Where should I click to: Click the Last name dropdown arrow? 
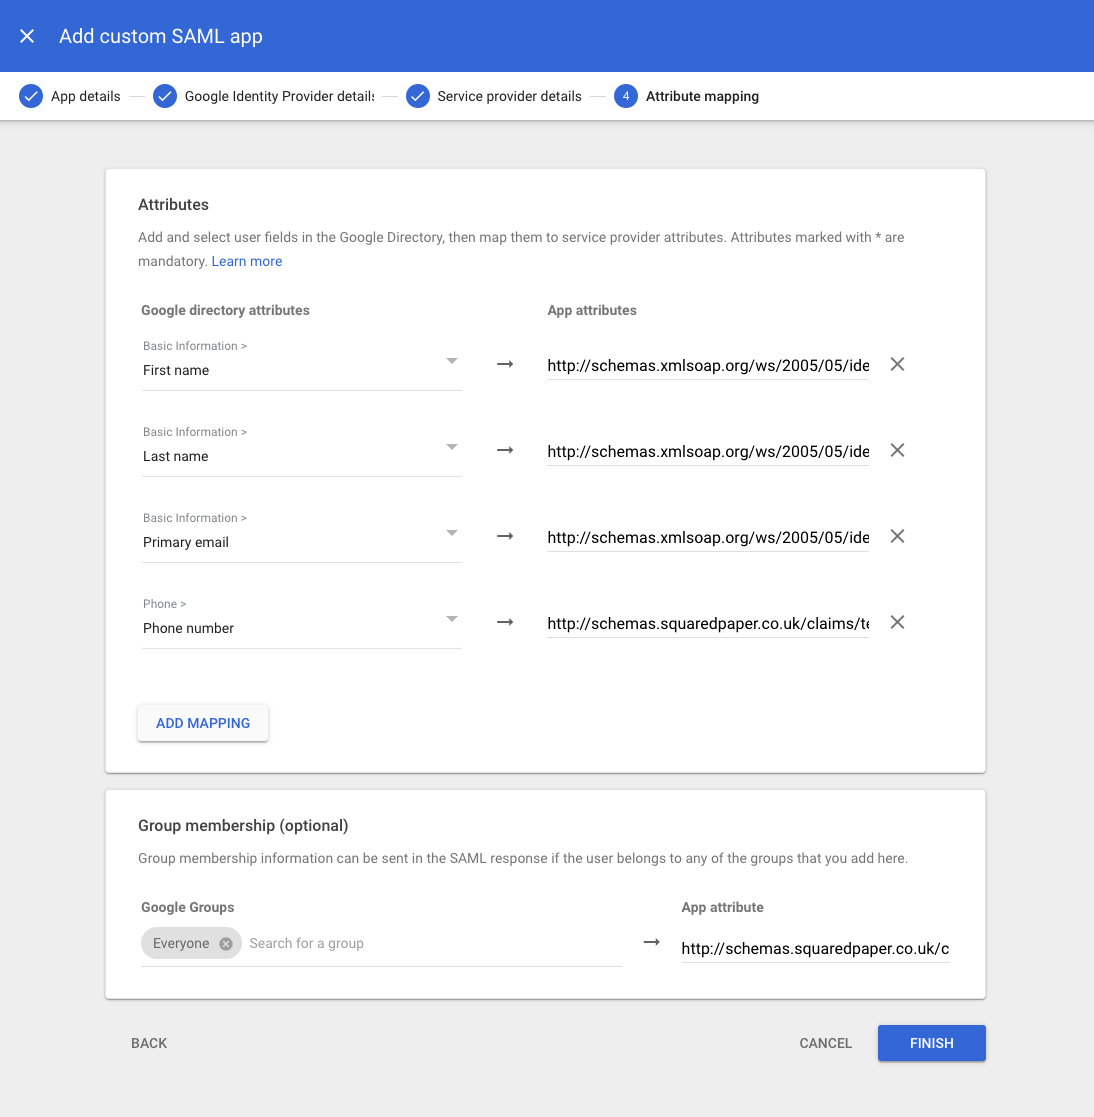tap(452, 447)
